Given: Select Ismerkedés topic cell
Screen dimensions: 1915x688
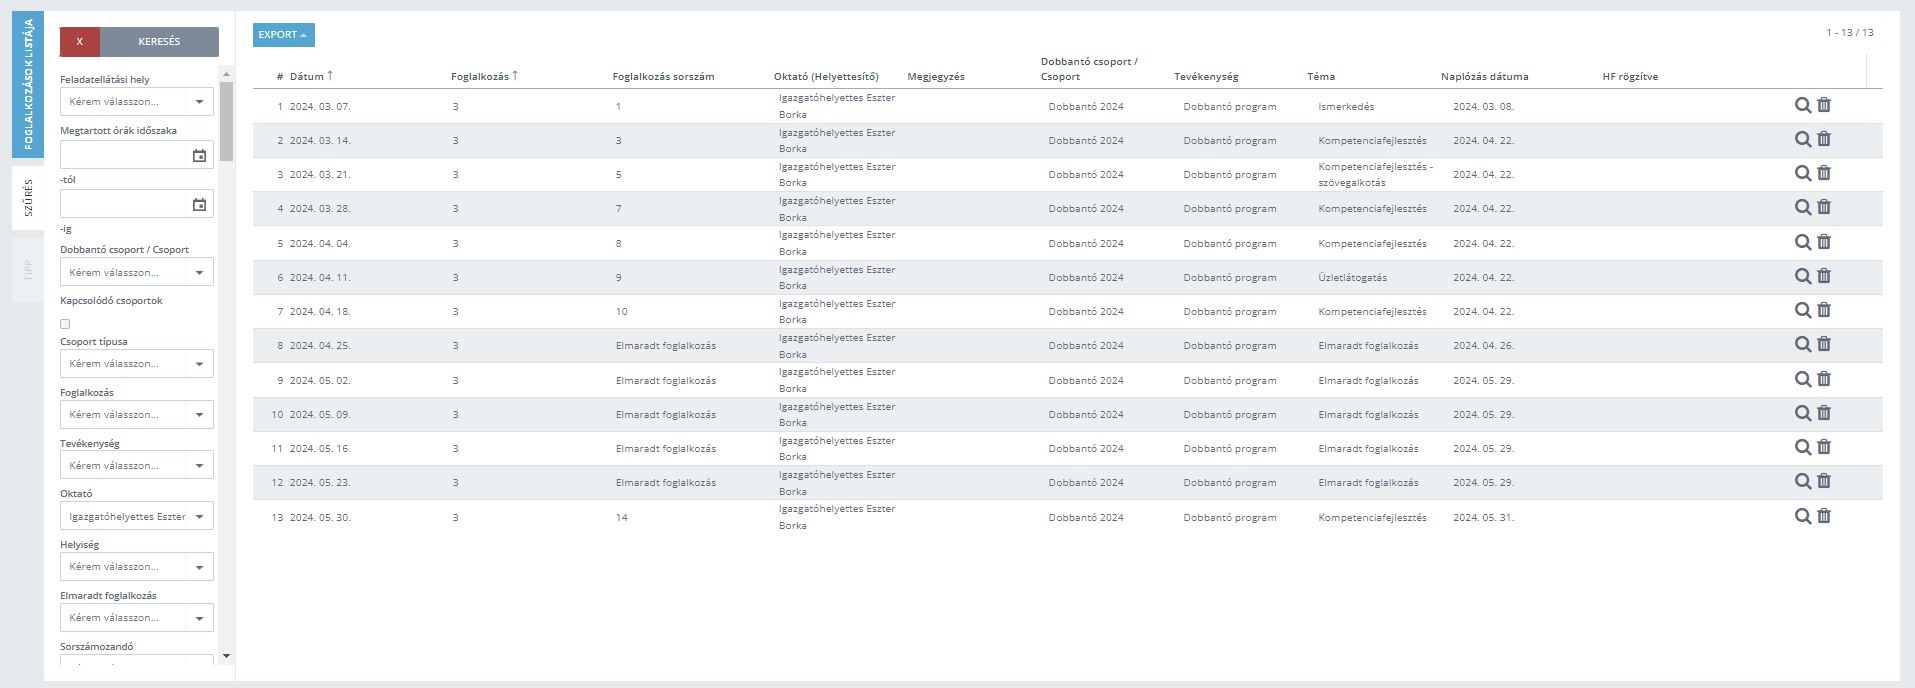Looking at the screenshot, I should click(x=1346, y=106).
